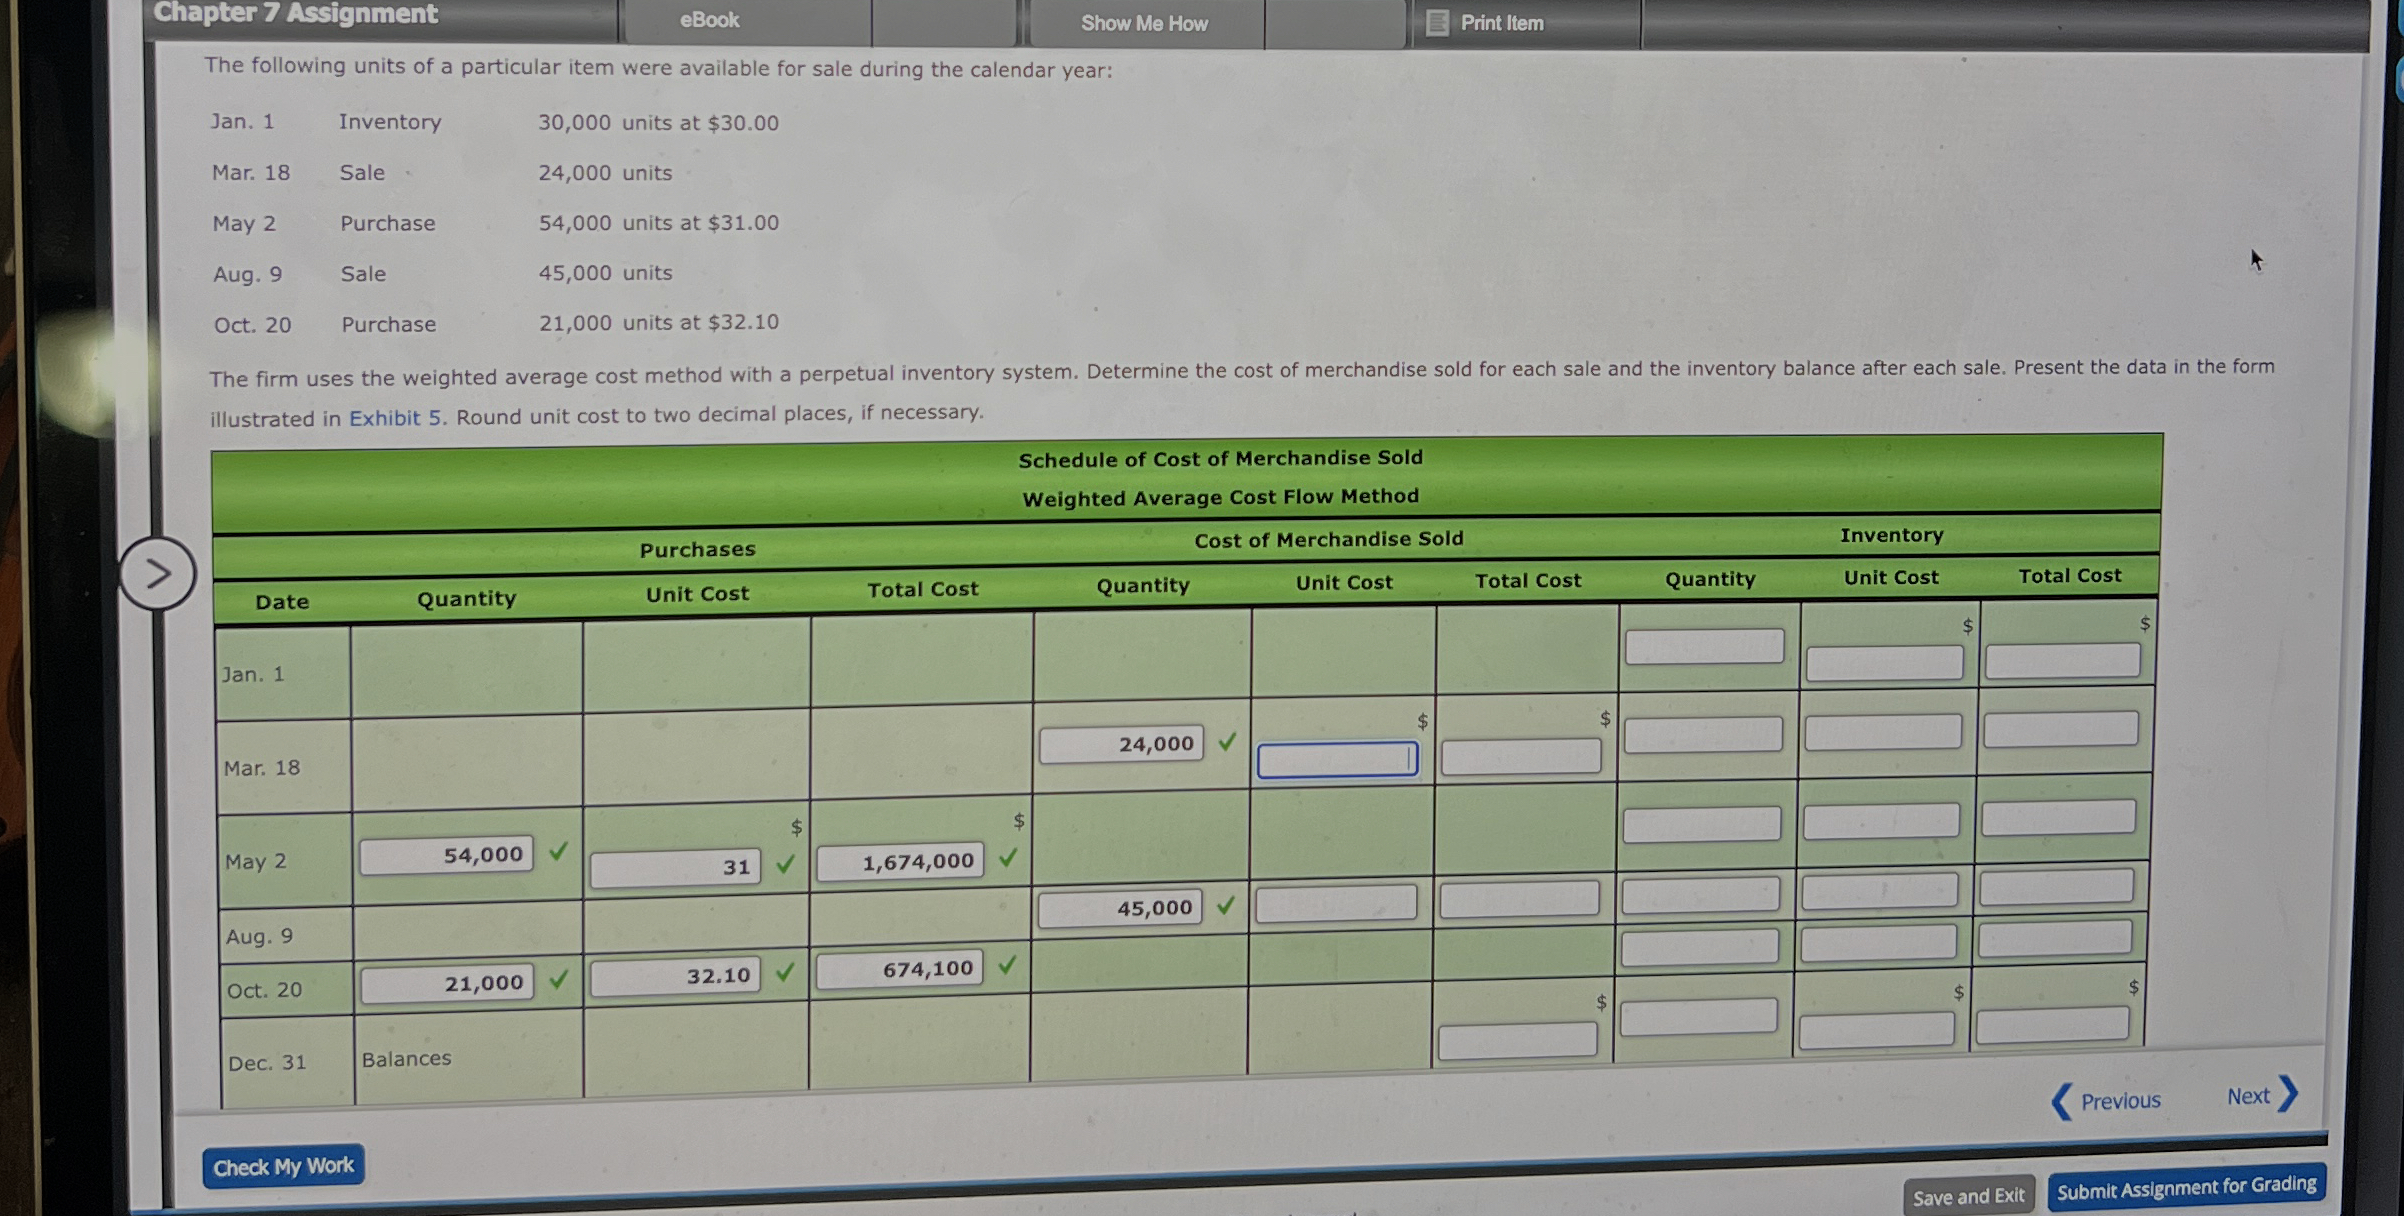Click Oct. 20 unit cost 32.10 field
This screenshot has height=1216, width=2404.
pyautogui.click(x=676, y=976)
